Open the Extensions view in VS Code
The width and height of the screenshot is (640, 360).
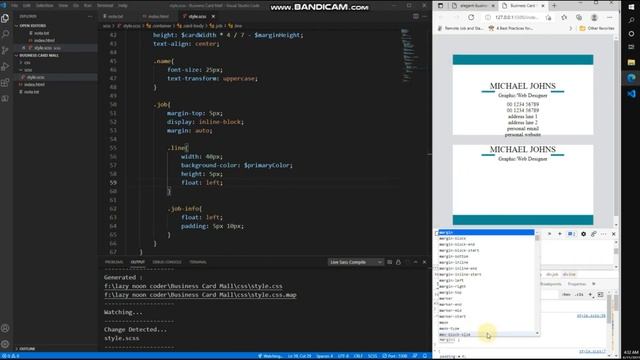[x=5, y=83]
